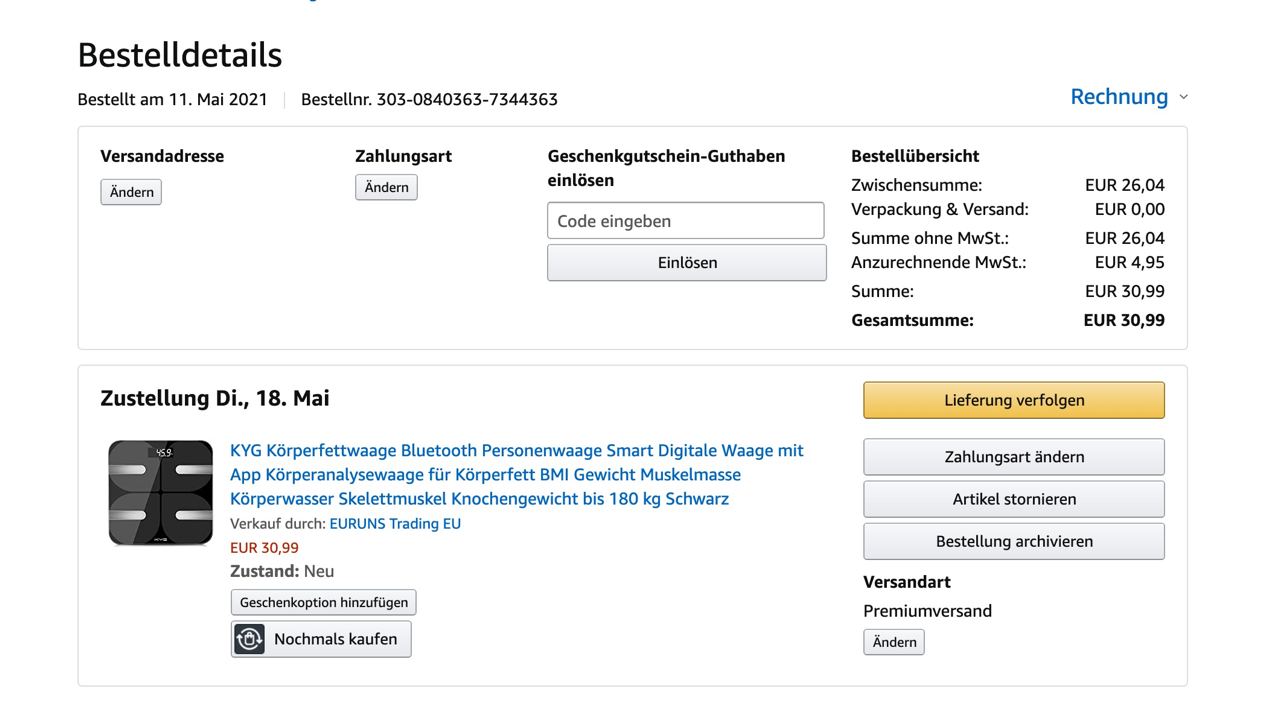Cancel item via Artikel stornieren
The width and height of the screenshot is (1280, 705).
click(1014, 499)
